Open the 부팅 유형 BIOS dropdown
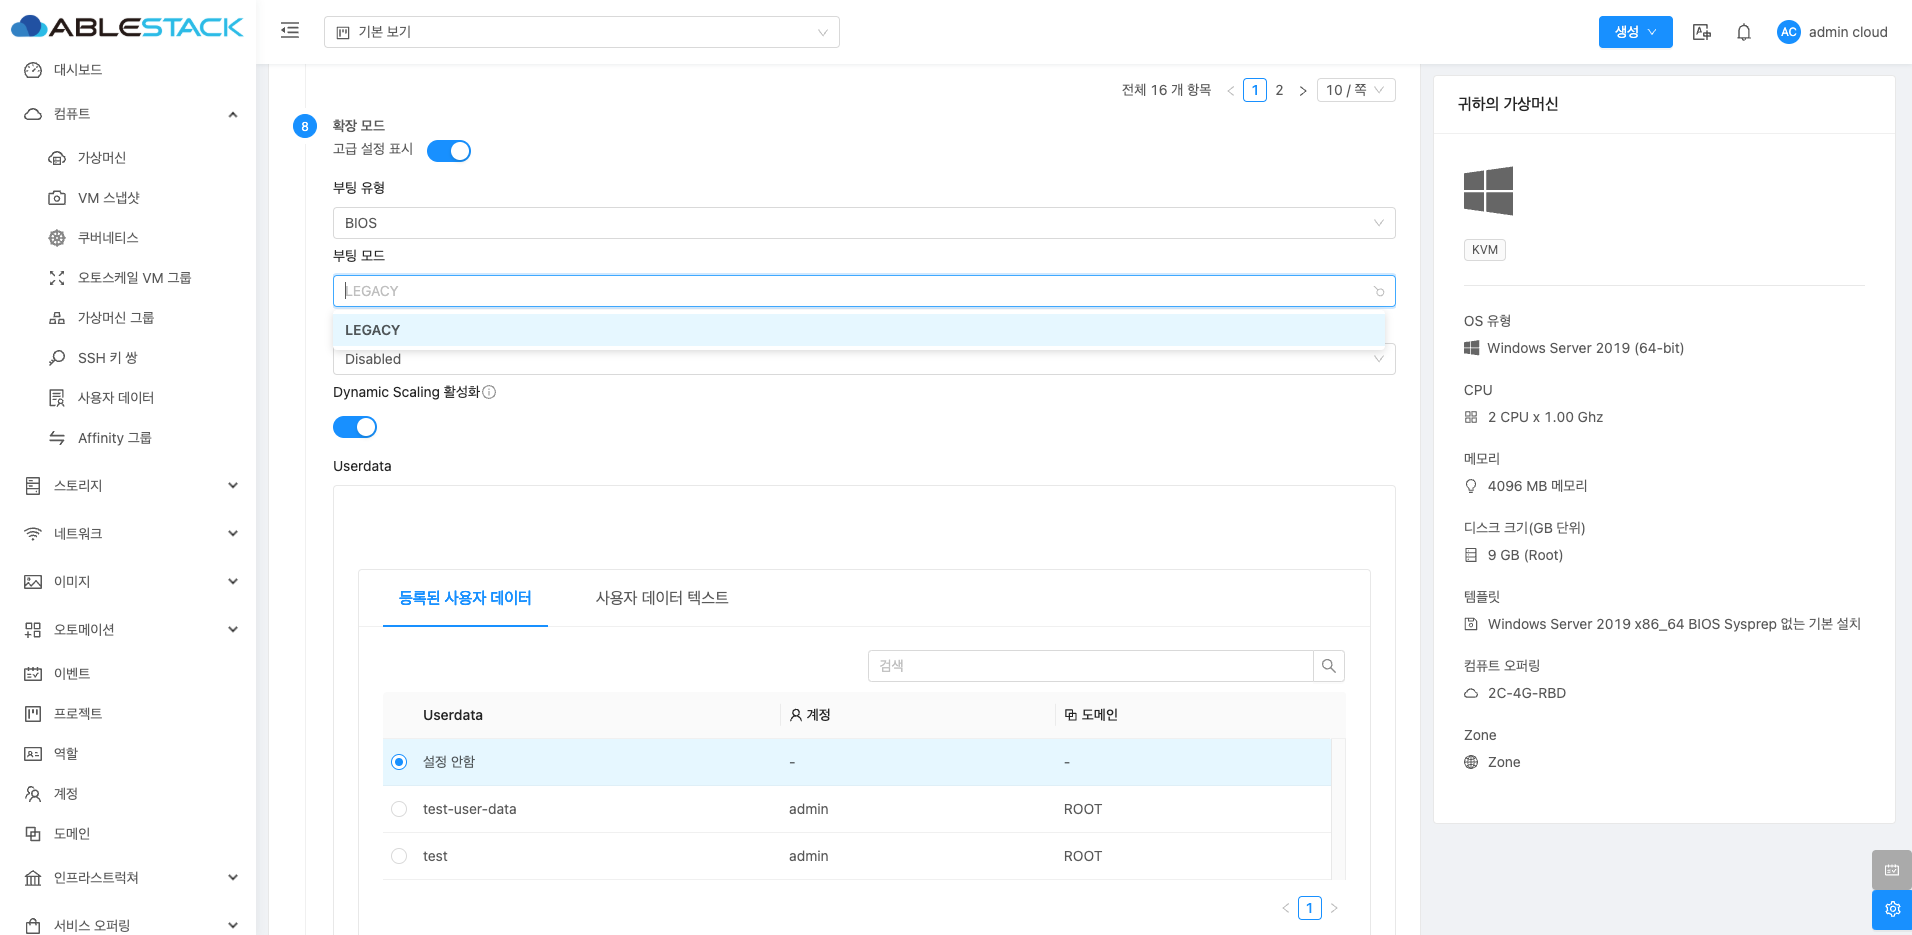This screenshot has height=935, width=1912. (863, 223)
